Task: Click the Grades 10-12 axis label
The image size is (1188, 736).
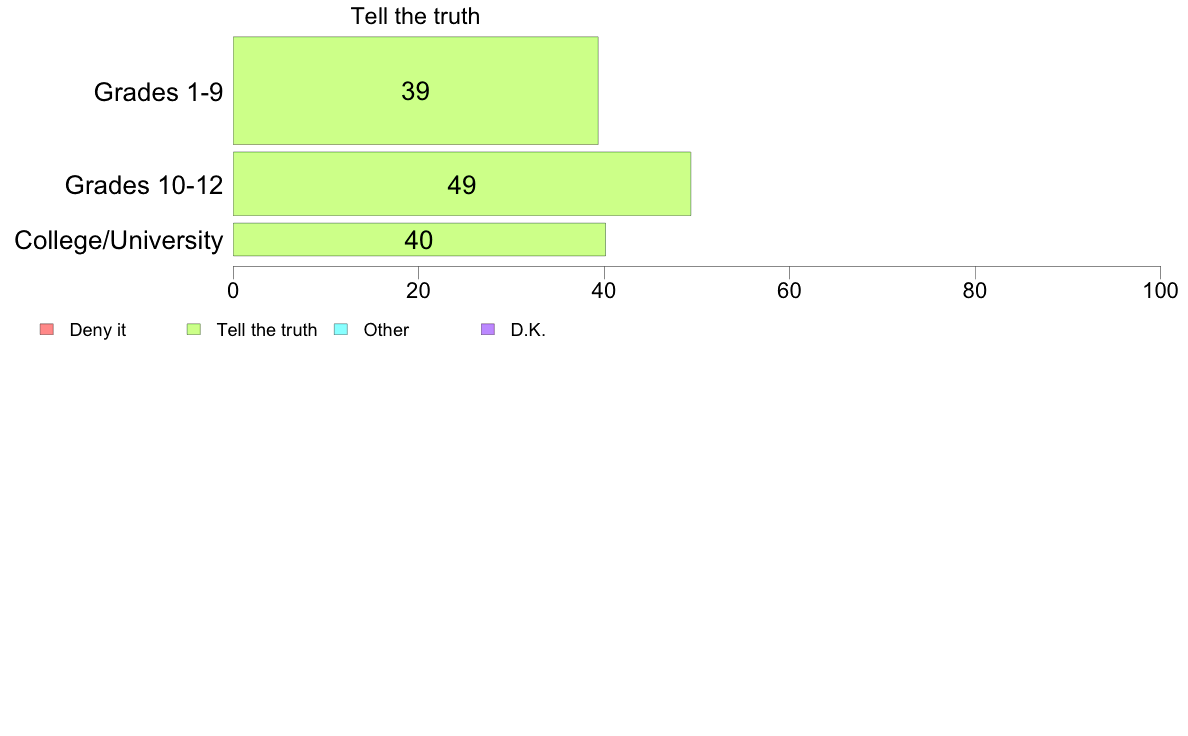Action: 144,185
